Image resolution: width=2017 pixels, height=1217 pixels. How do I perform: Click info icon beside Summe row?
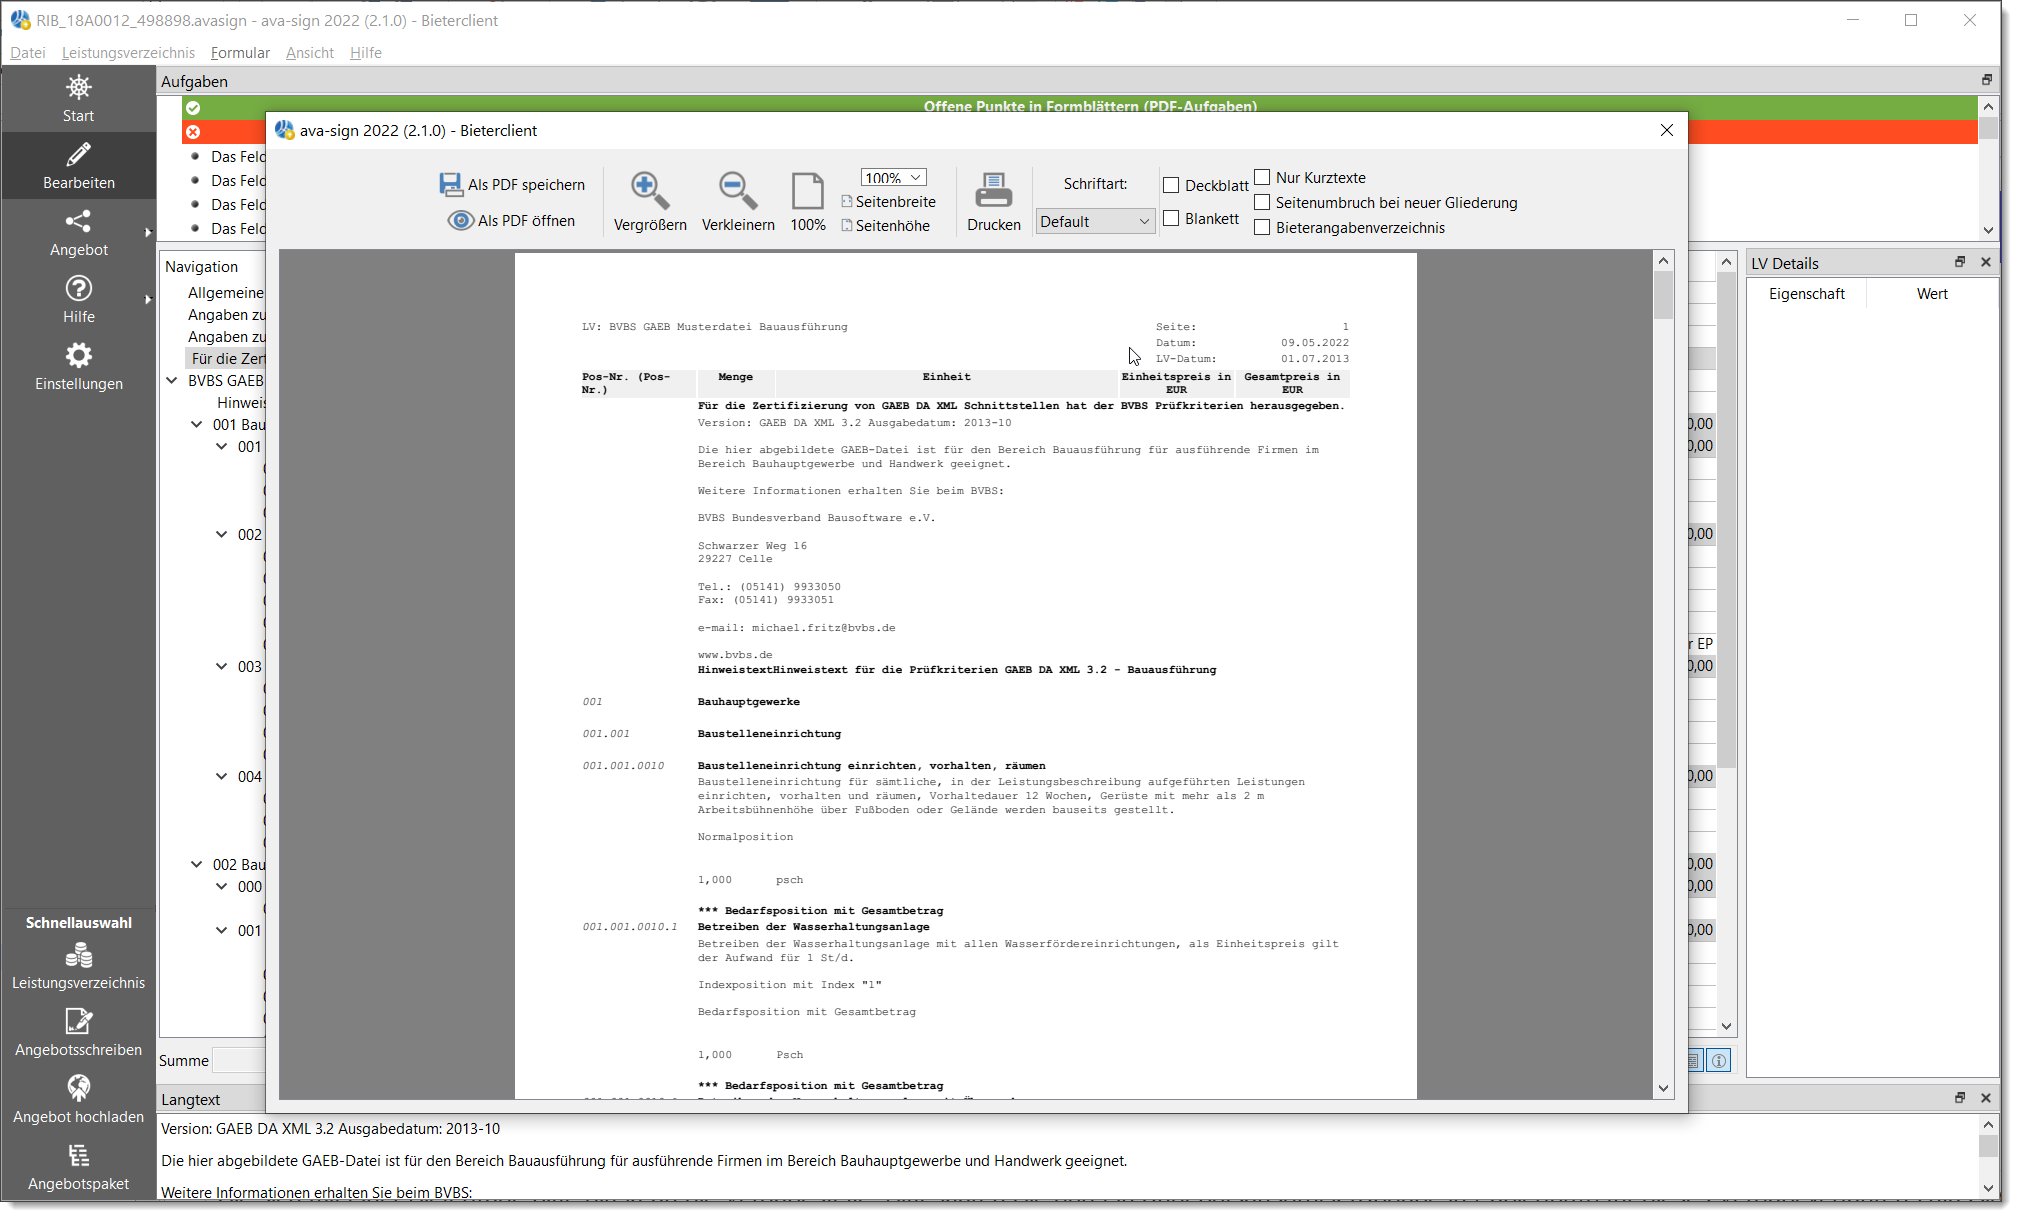1719,1061
